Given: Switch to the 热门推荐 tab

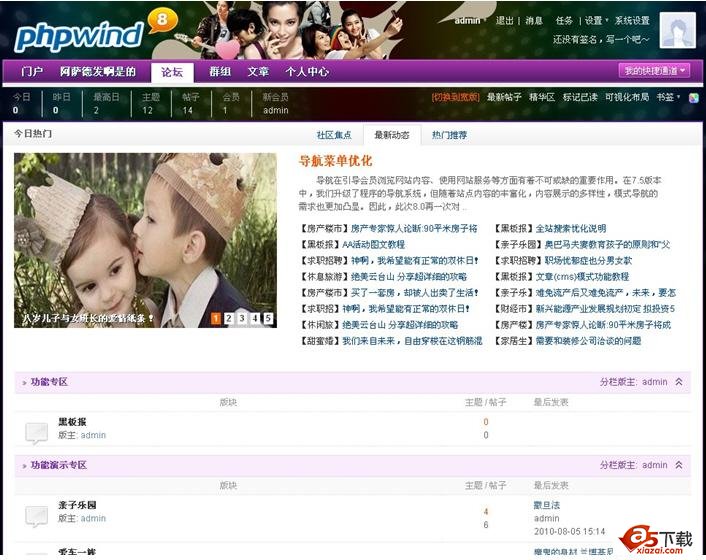Looking at the screenshot, I should tap(449, 135).
